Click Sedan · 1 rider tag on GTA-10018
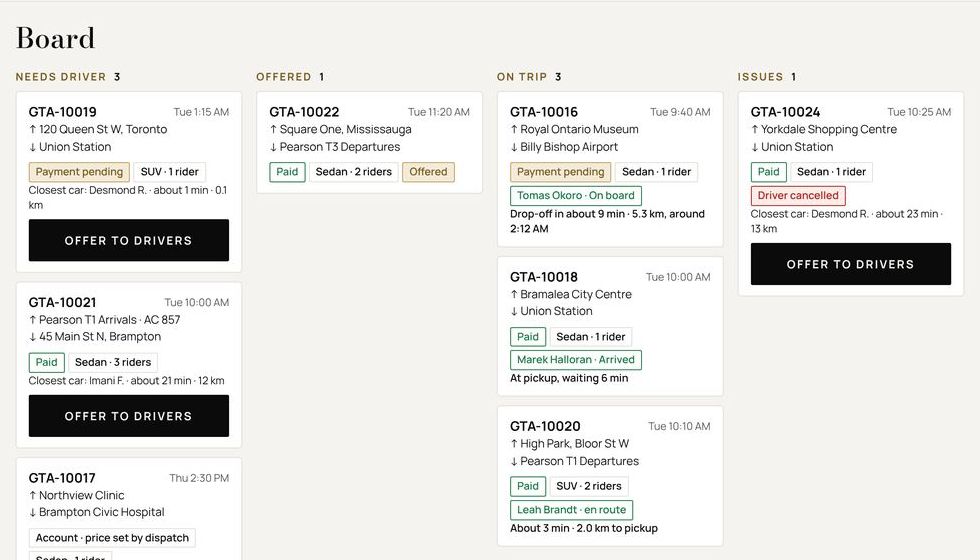 tap(591, 337)
